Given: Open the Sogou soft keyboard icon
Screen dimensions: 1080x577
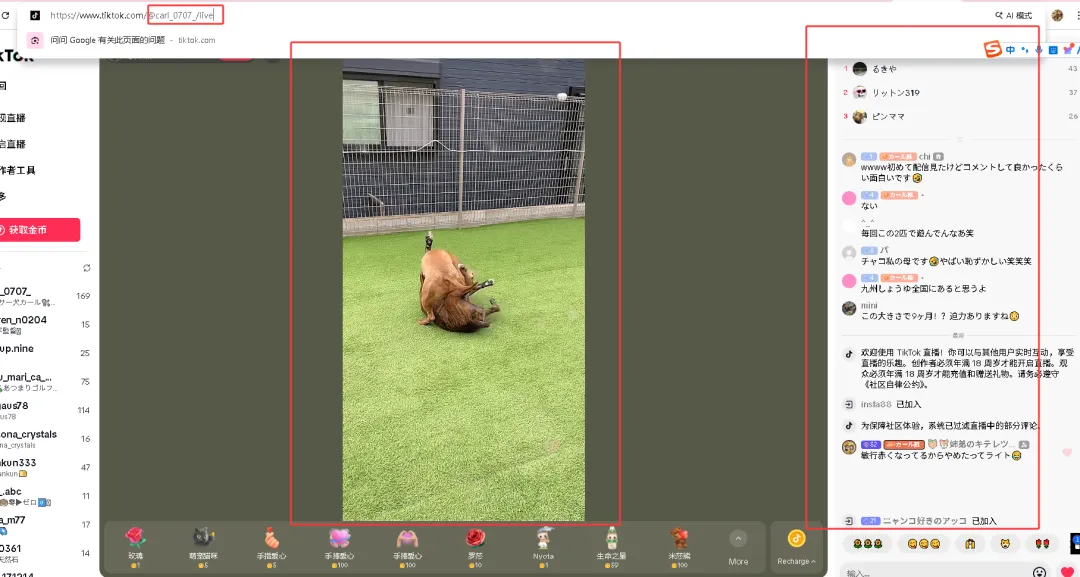Looking at the screenshot, I should (x=1053, y=50).
